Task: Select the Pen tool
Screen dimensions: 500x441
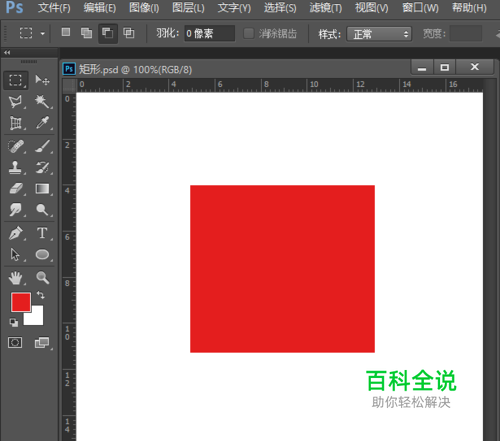Action: coord(16,233)
